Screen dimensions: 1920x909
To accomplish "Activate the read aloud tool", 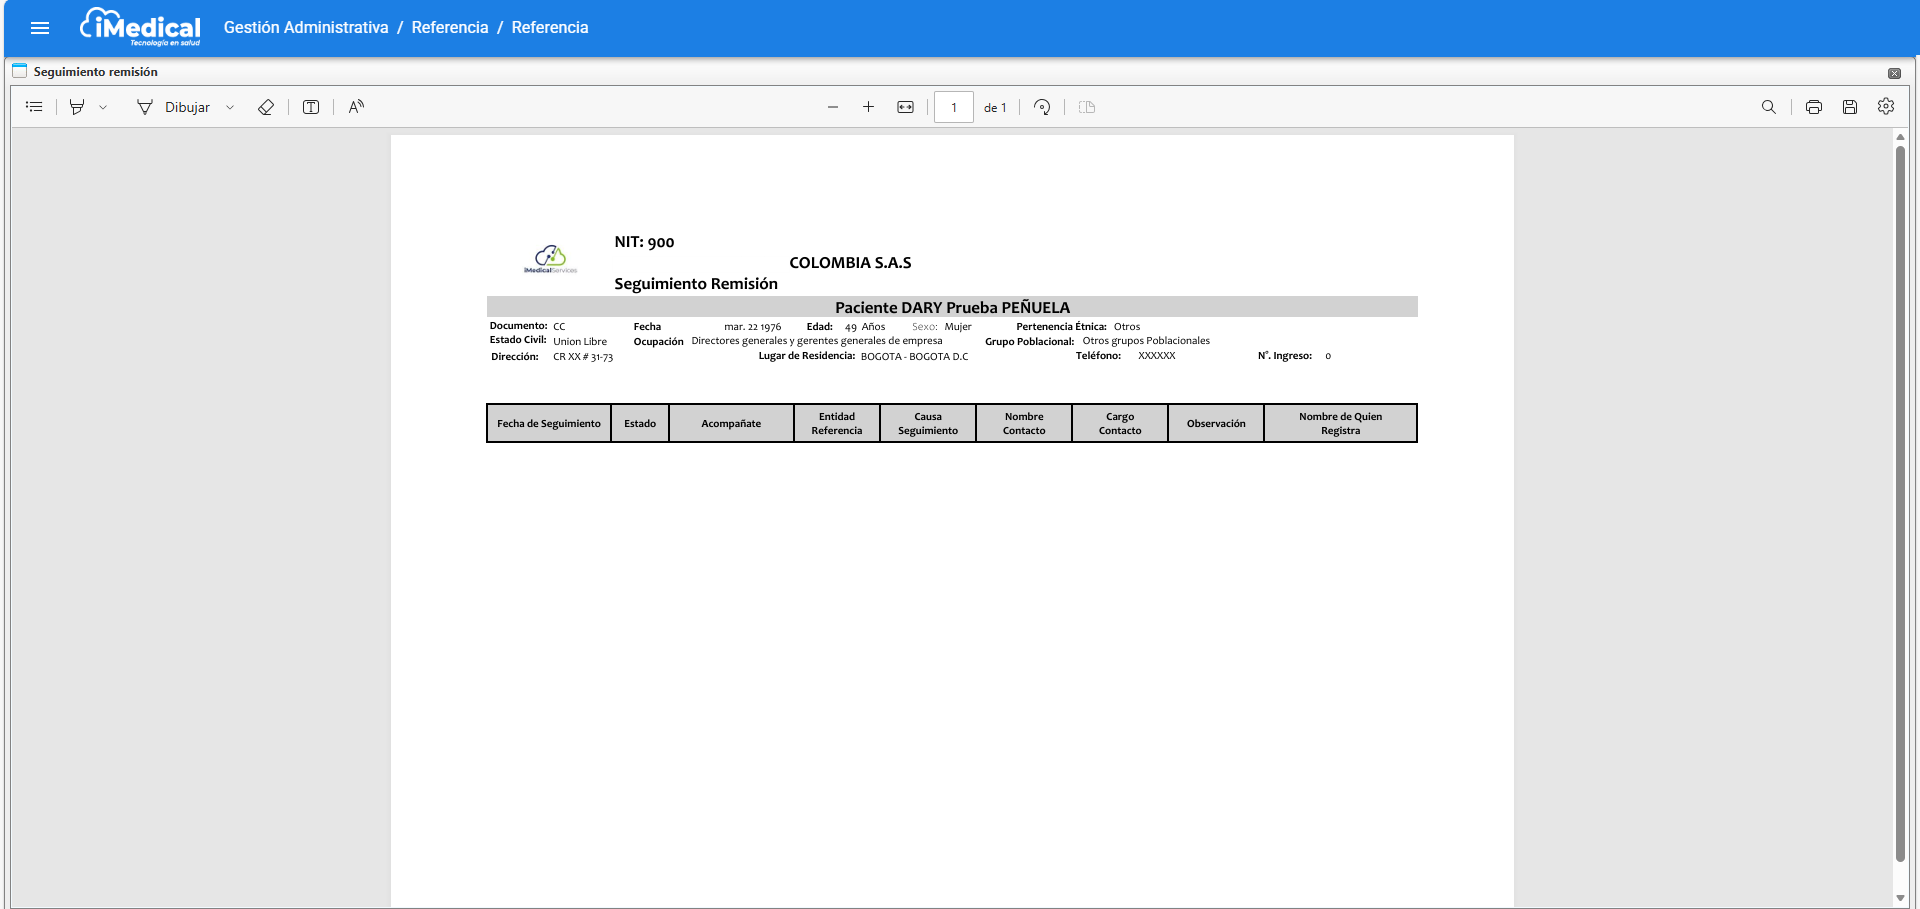I will pos(356,107).
